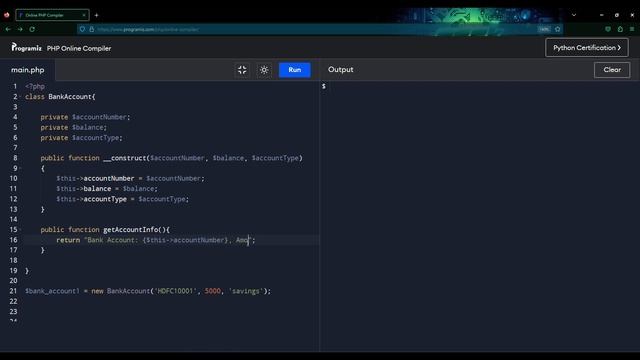
Task: Select the Online PHP Compiler browser tab
Action: coord(52,15)
